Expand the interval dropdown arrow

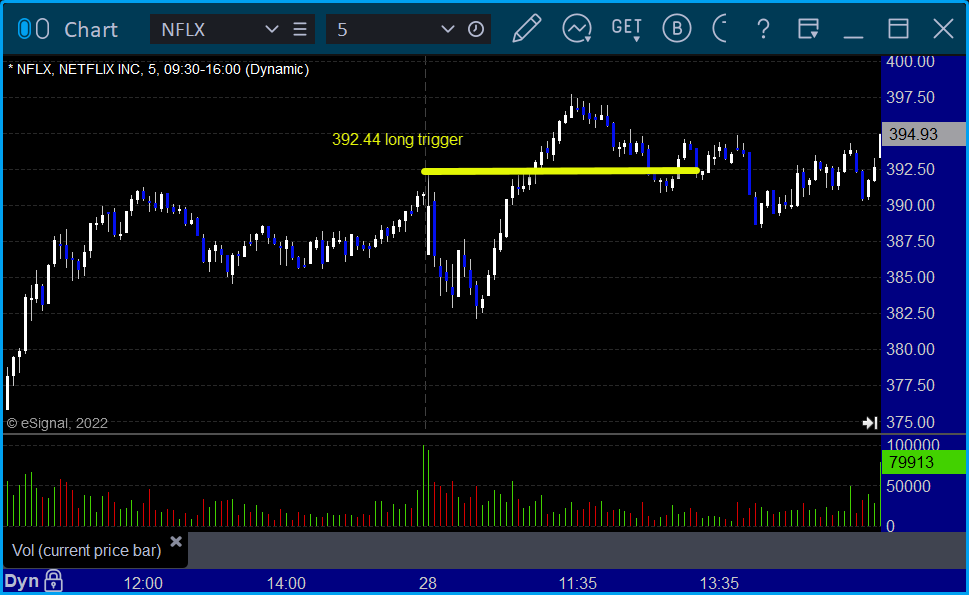click(x=447, y=30)
